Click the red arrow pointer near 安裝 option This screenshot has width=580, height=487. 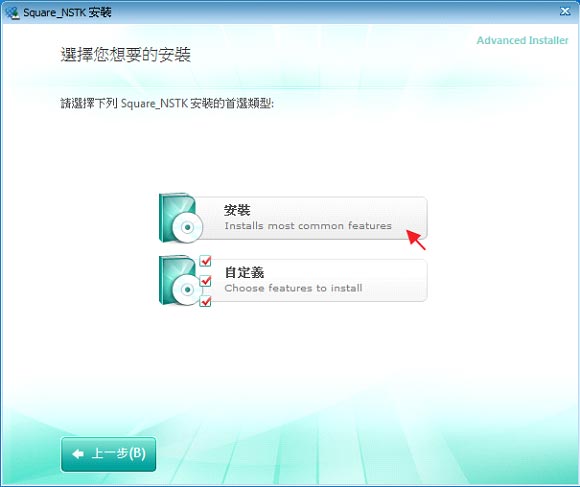point(416,240)
